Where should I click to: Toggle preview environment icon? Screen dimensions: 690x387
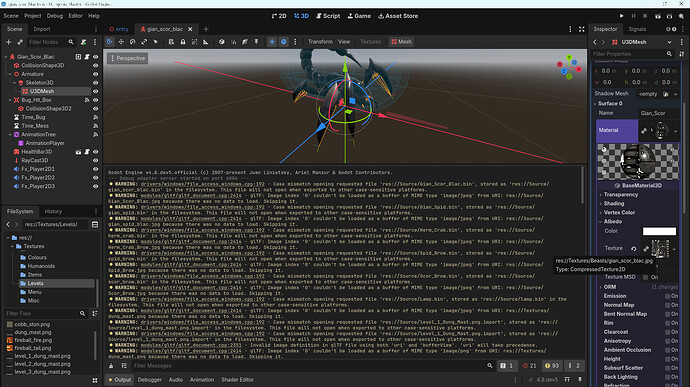(x=284, y=42)
